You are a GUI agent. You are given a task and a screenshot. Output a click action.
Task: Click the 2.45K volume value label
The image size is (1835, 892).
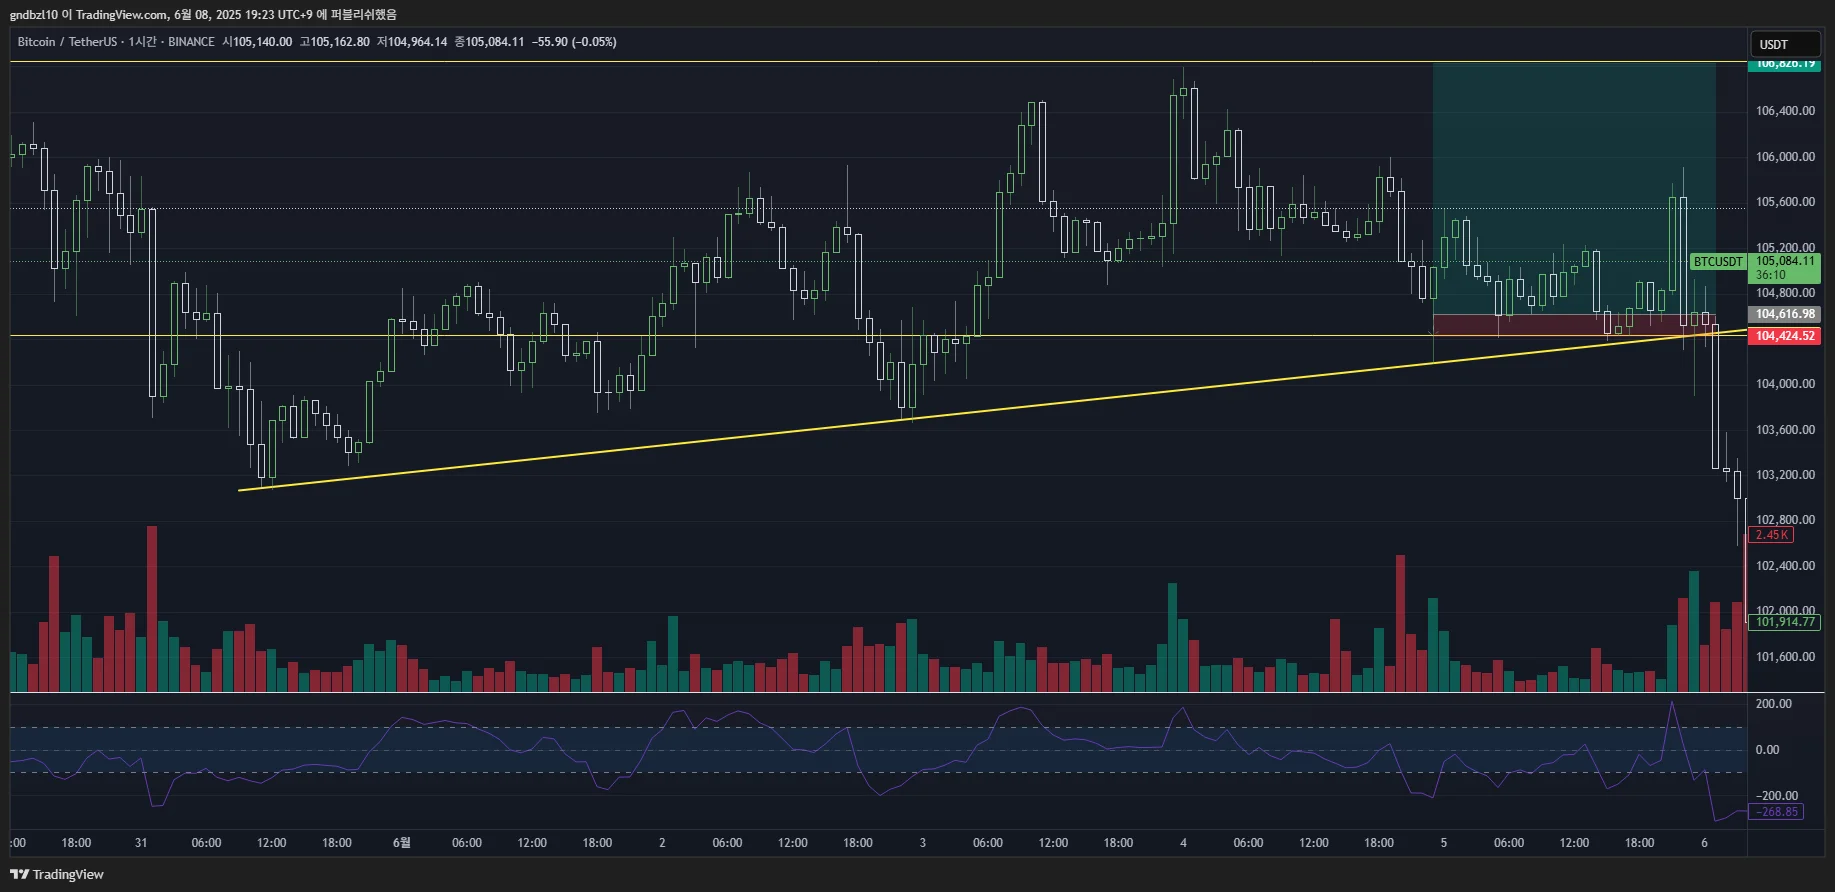pos(1770,535)
